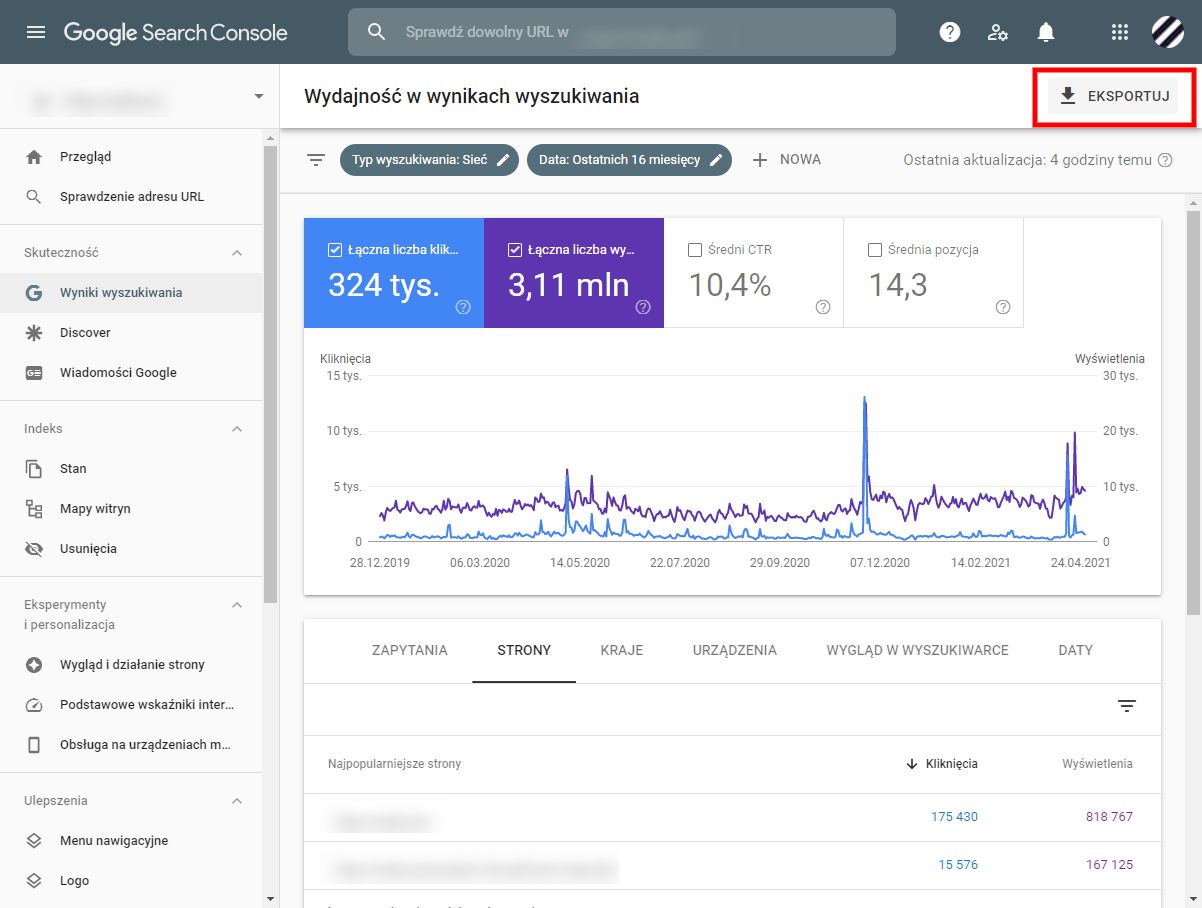
Task: Open the notifications bell
Action: click(x=1045, y=32)
